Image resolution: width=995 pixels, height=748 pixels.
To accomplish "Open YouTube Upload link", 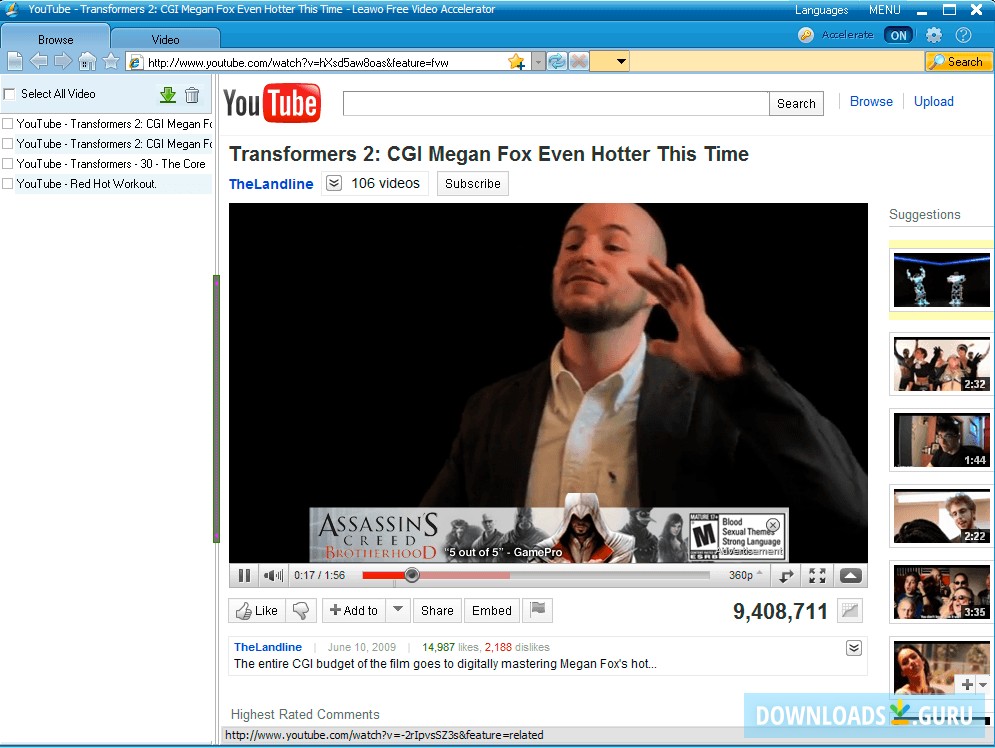I will point(933,102).
